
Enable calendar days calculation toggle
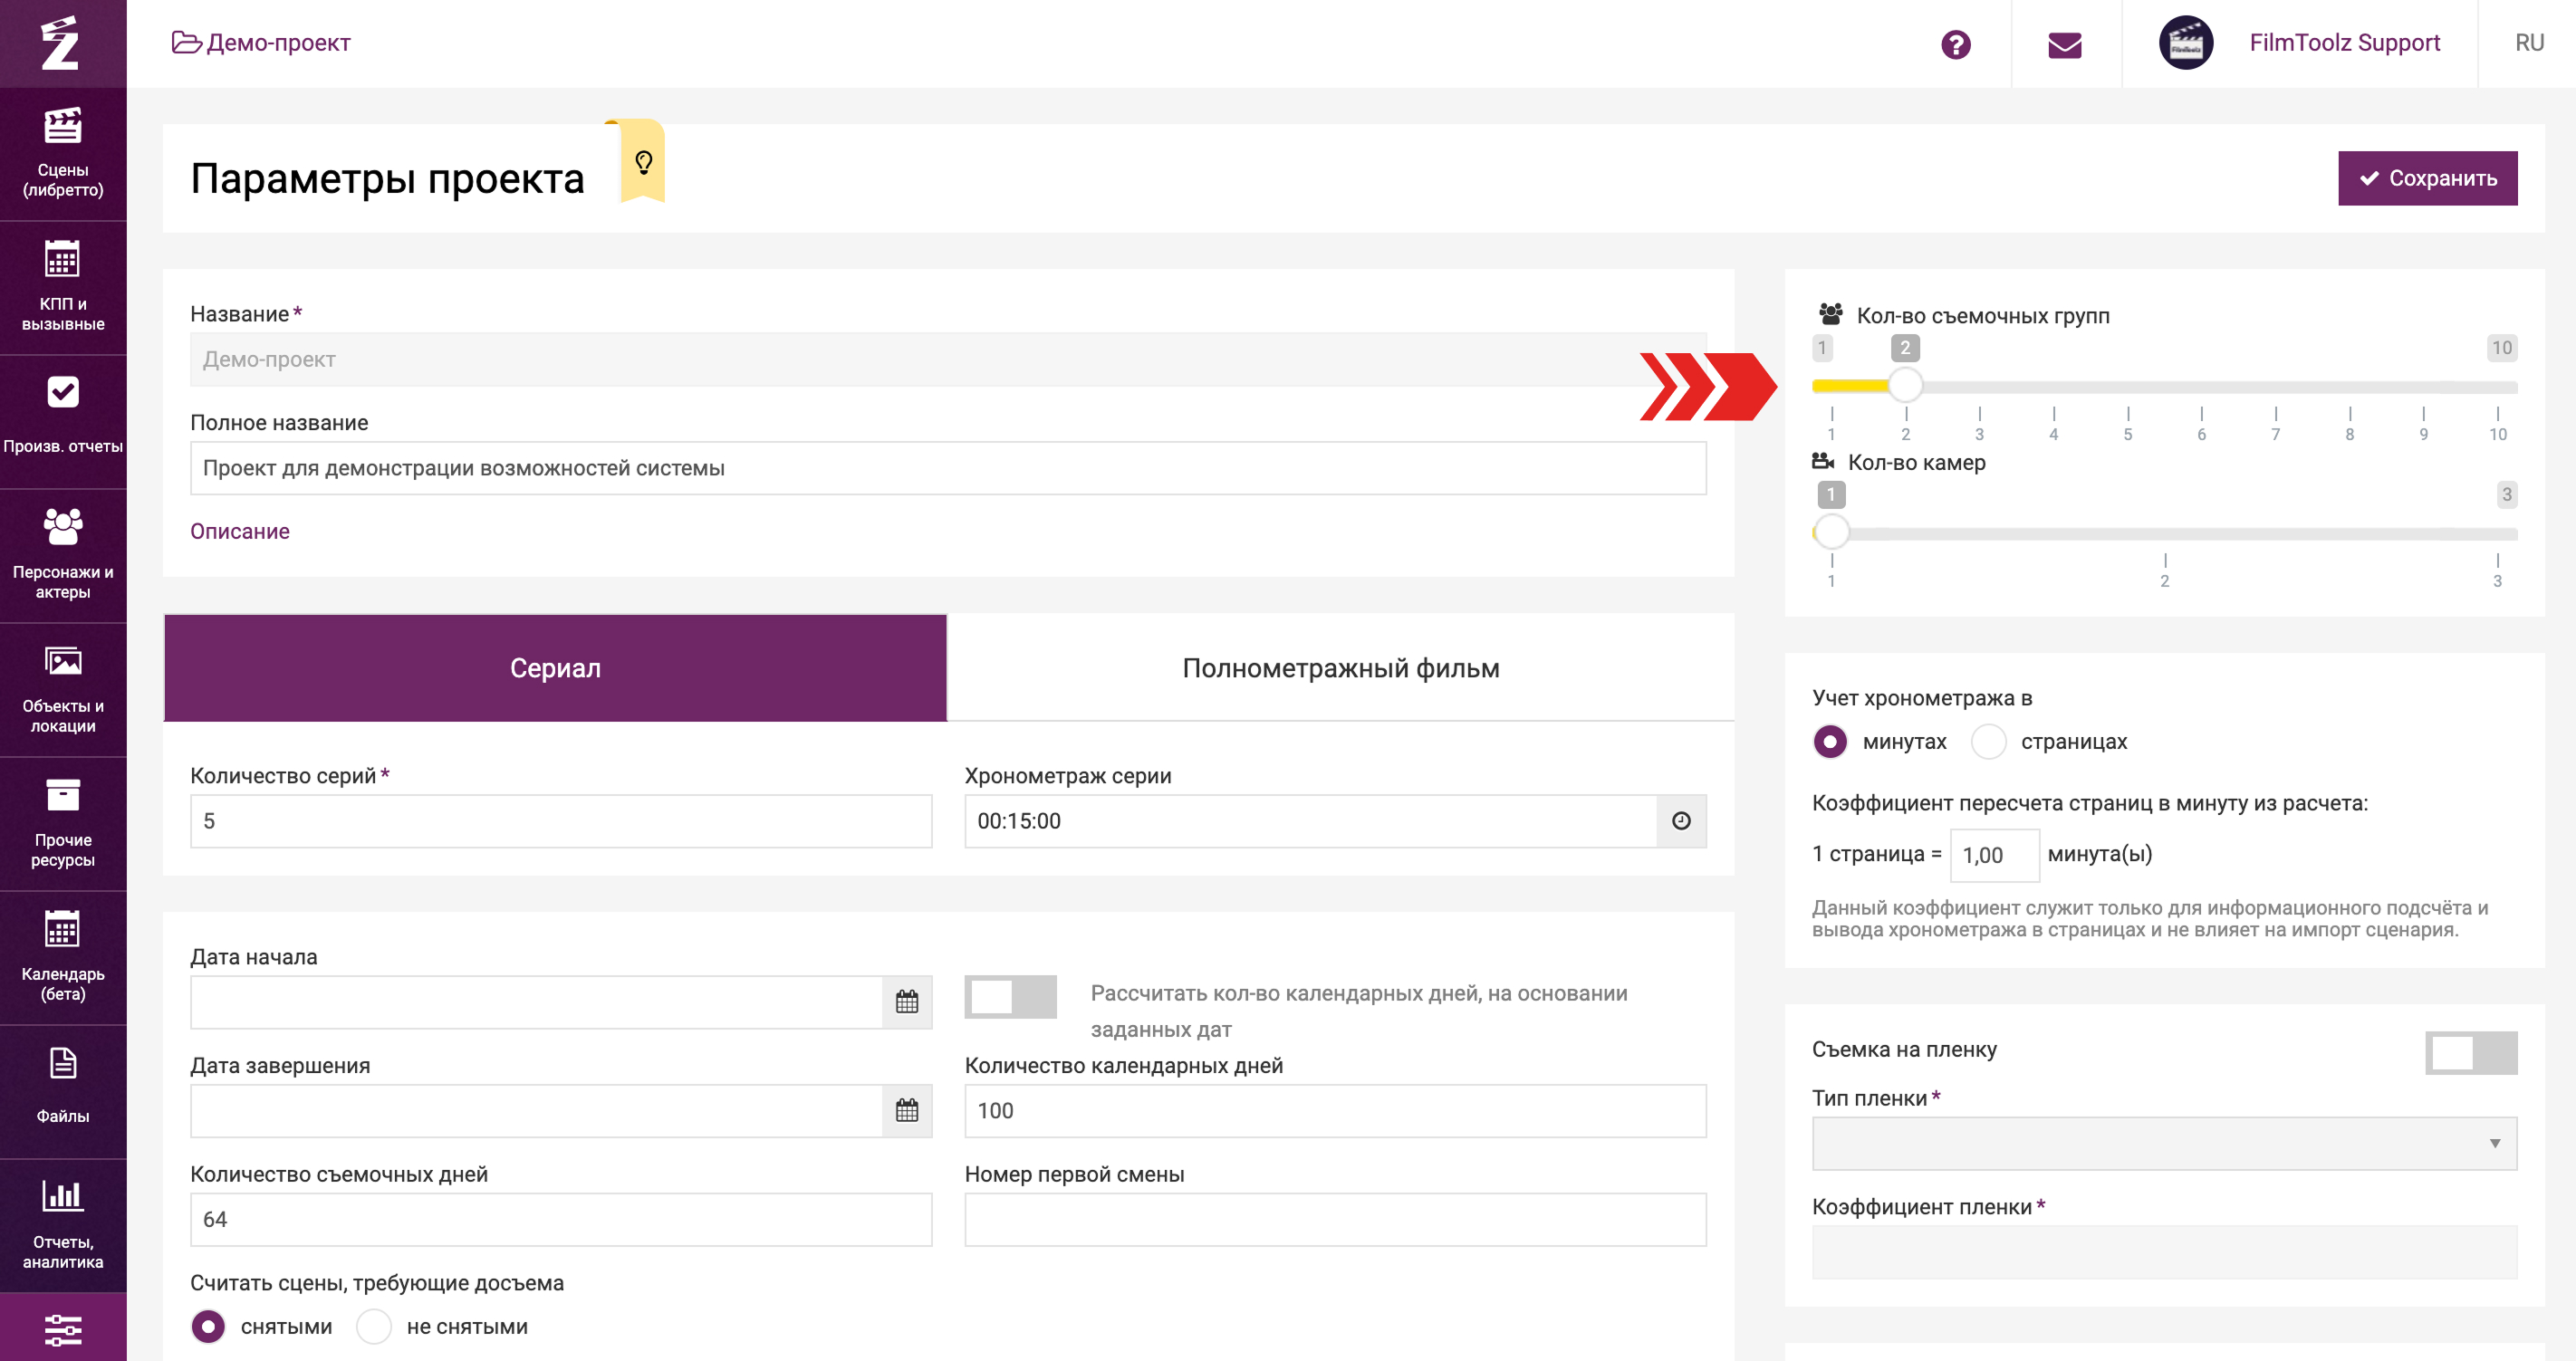[1009, 997]
